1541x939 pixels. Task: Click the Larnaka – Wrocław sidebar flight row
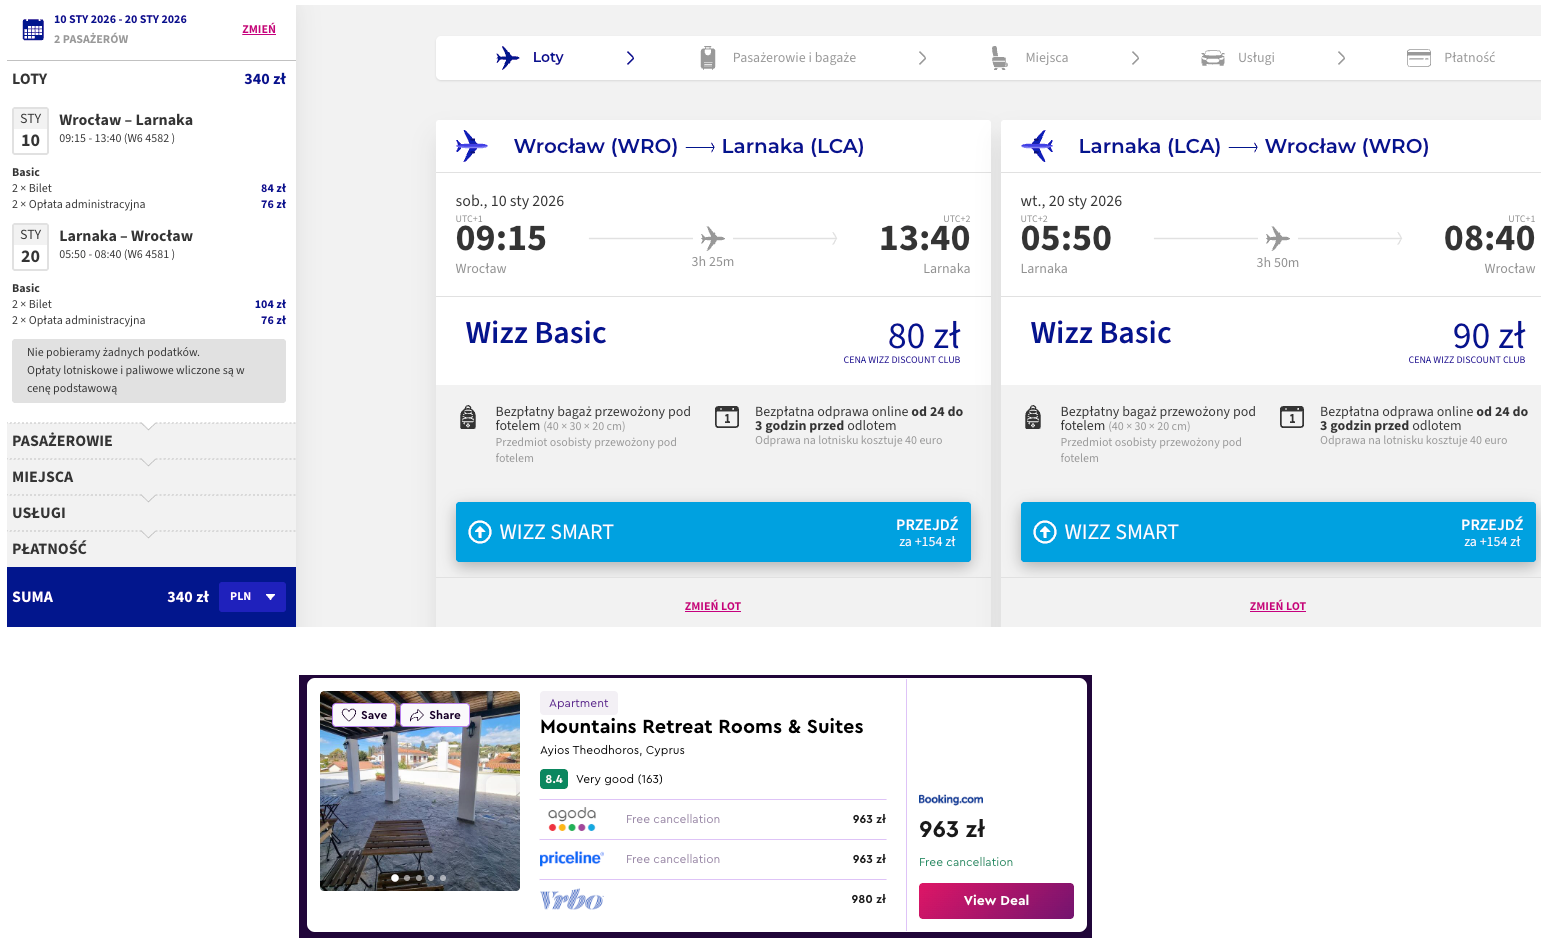[149, 245]
